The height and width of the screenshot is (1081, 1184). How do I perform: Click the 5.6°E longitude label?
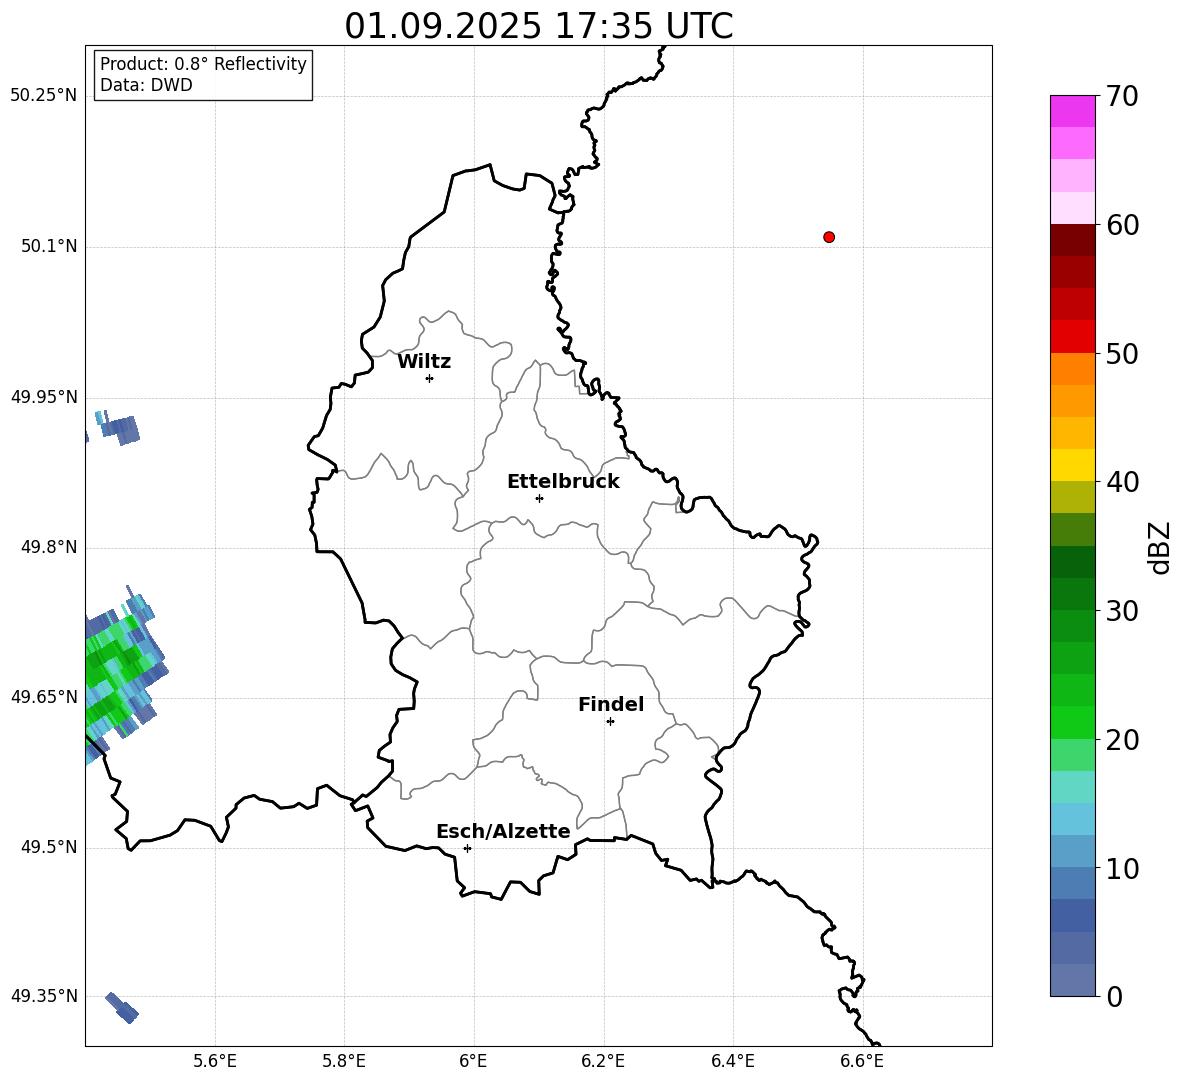(x=215, y=1061)
